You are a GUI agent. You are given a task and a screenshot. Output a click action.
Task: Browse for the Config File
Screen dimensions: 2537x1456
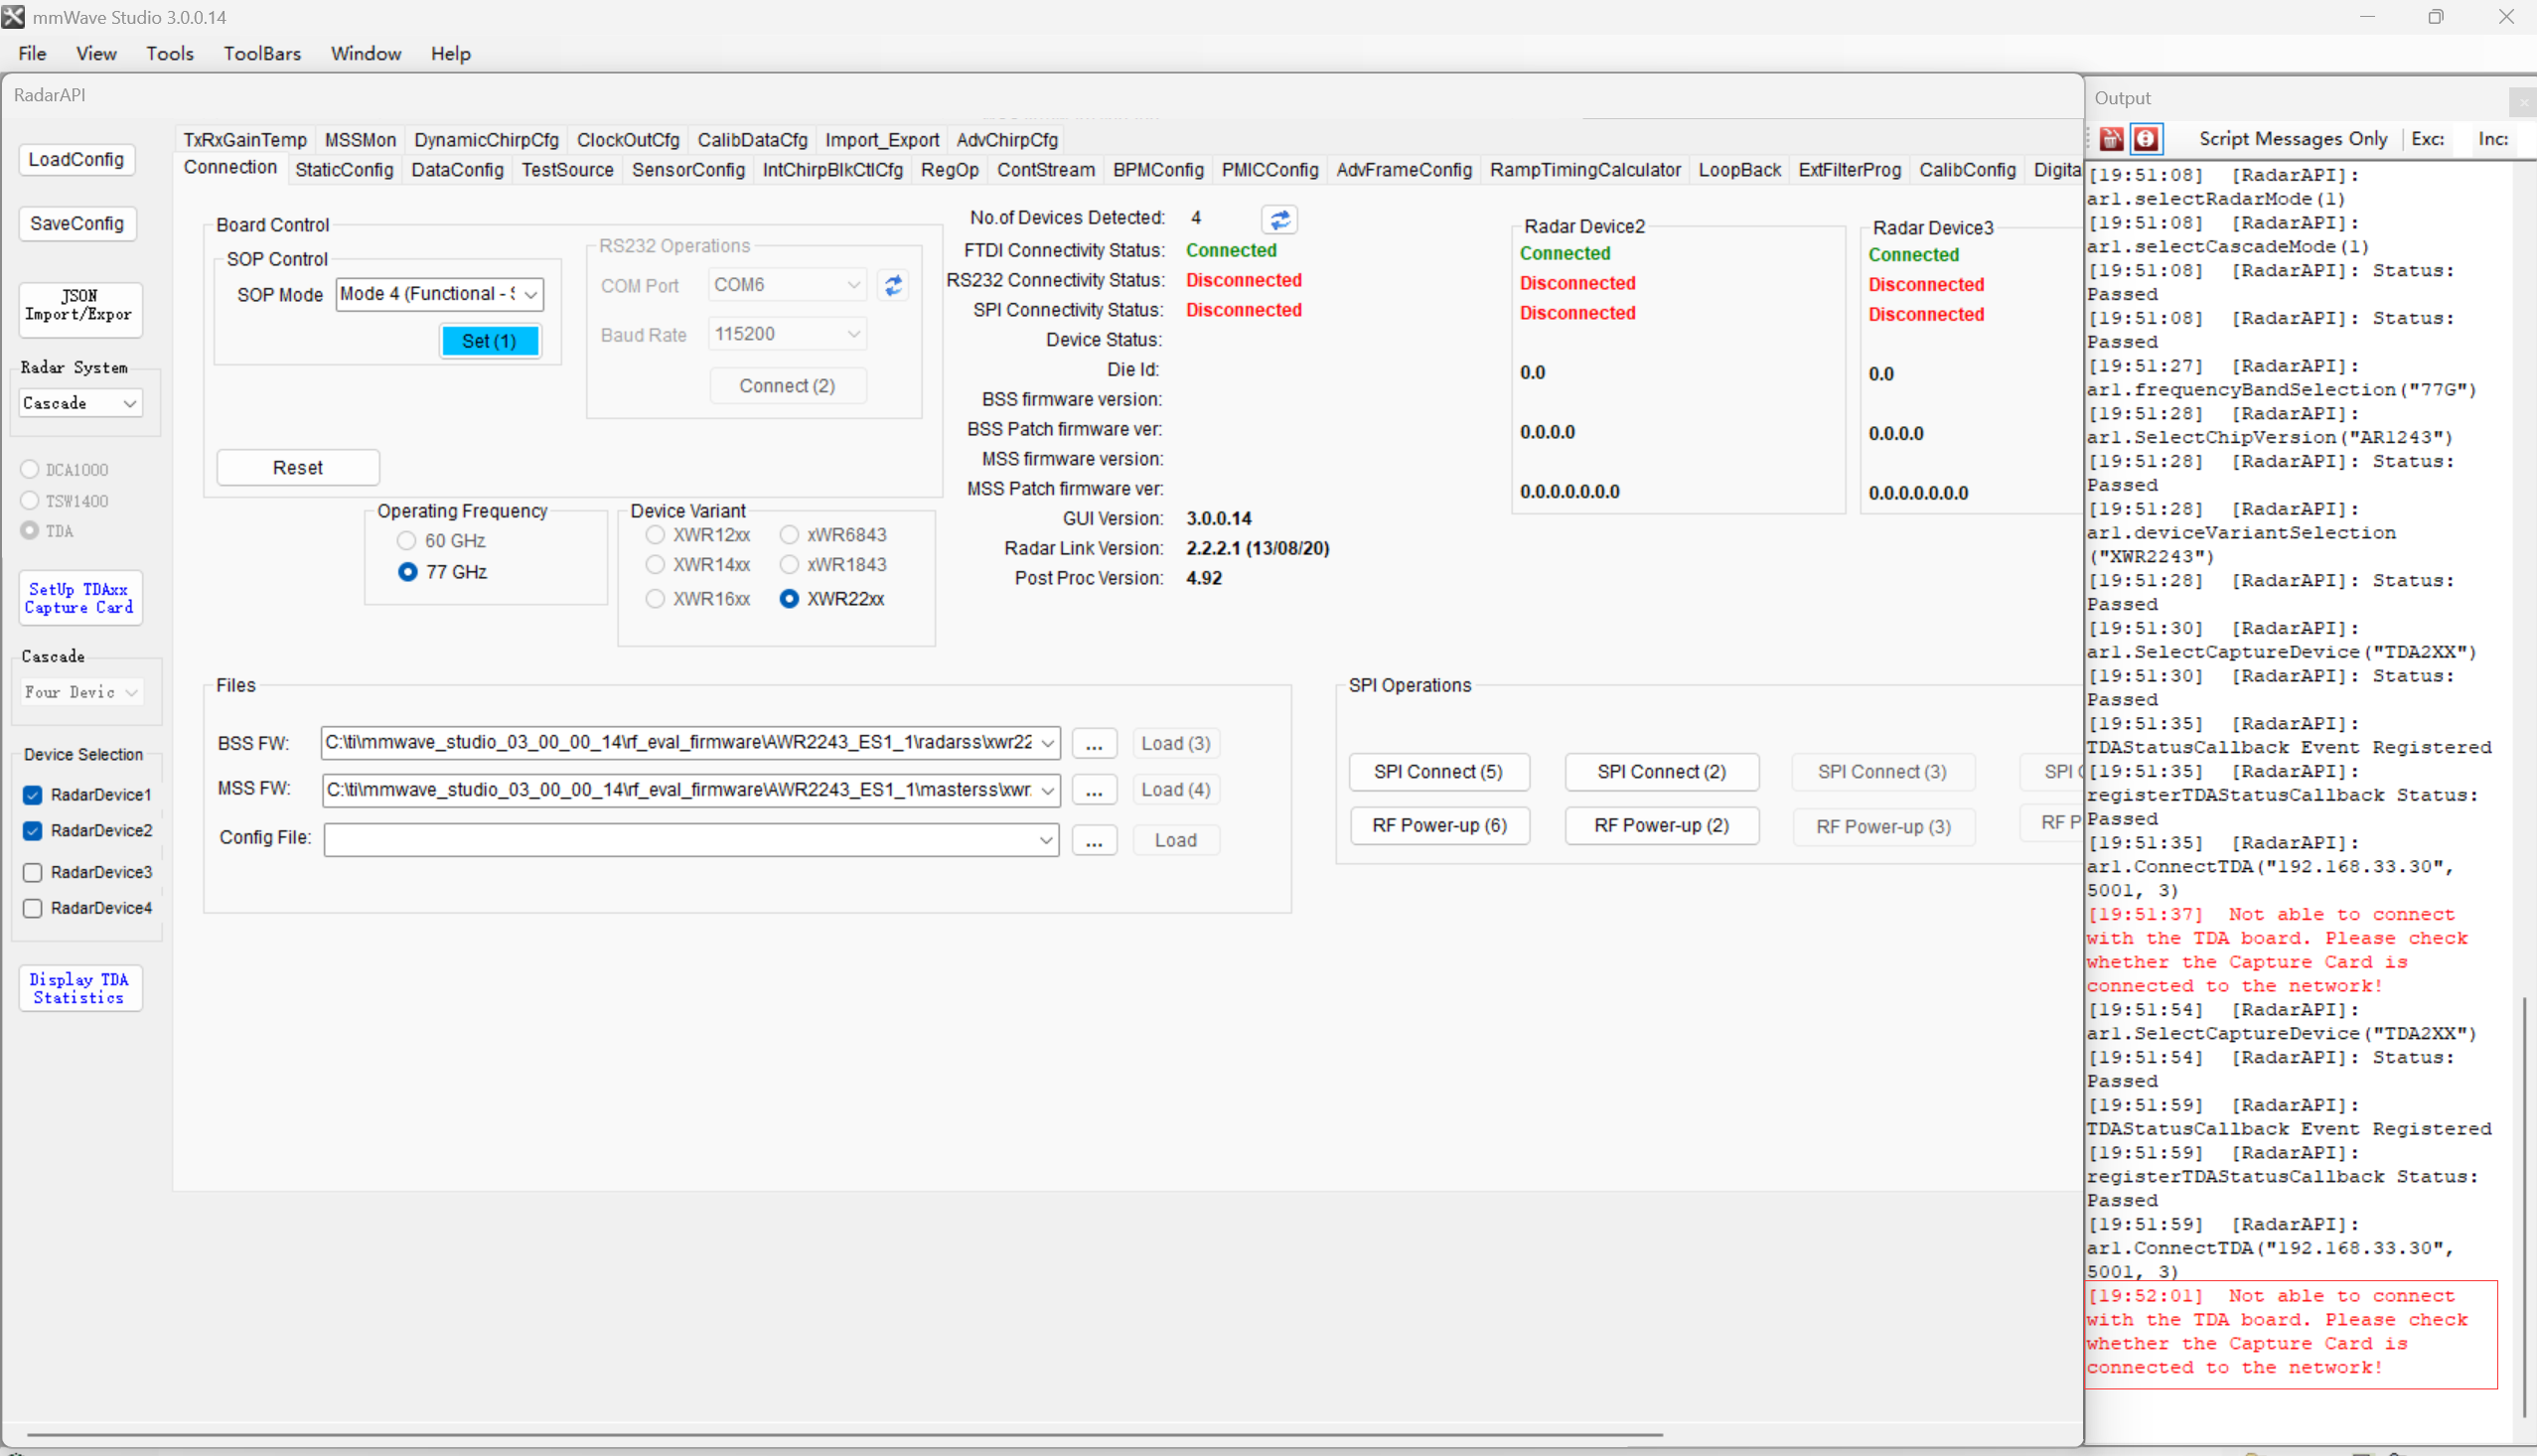(1094, 841)
